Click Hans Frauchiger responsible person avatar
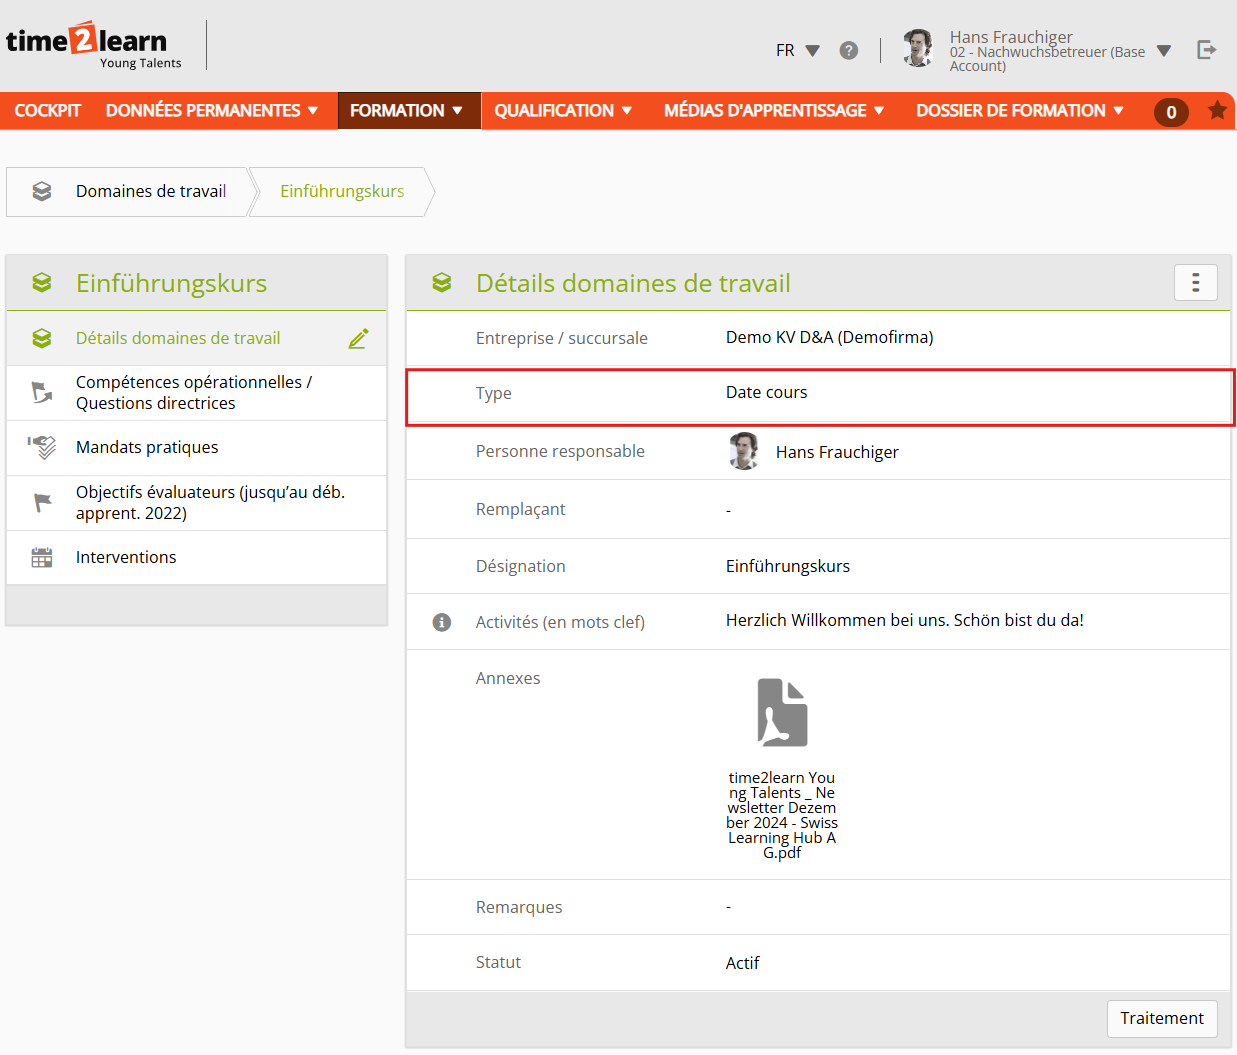Image resolution: width=1237 pixels, height=1055 pixels. [x=743, y=451]
